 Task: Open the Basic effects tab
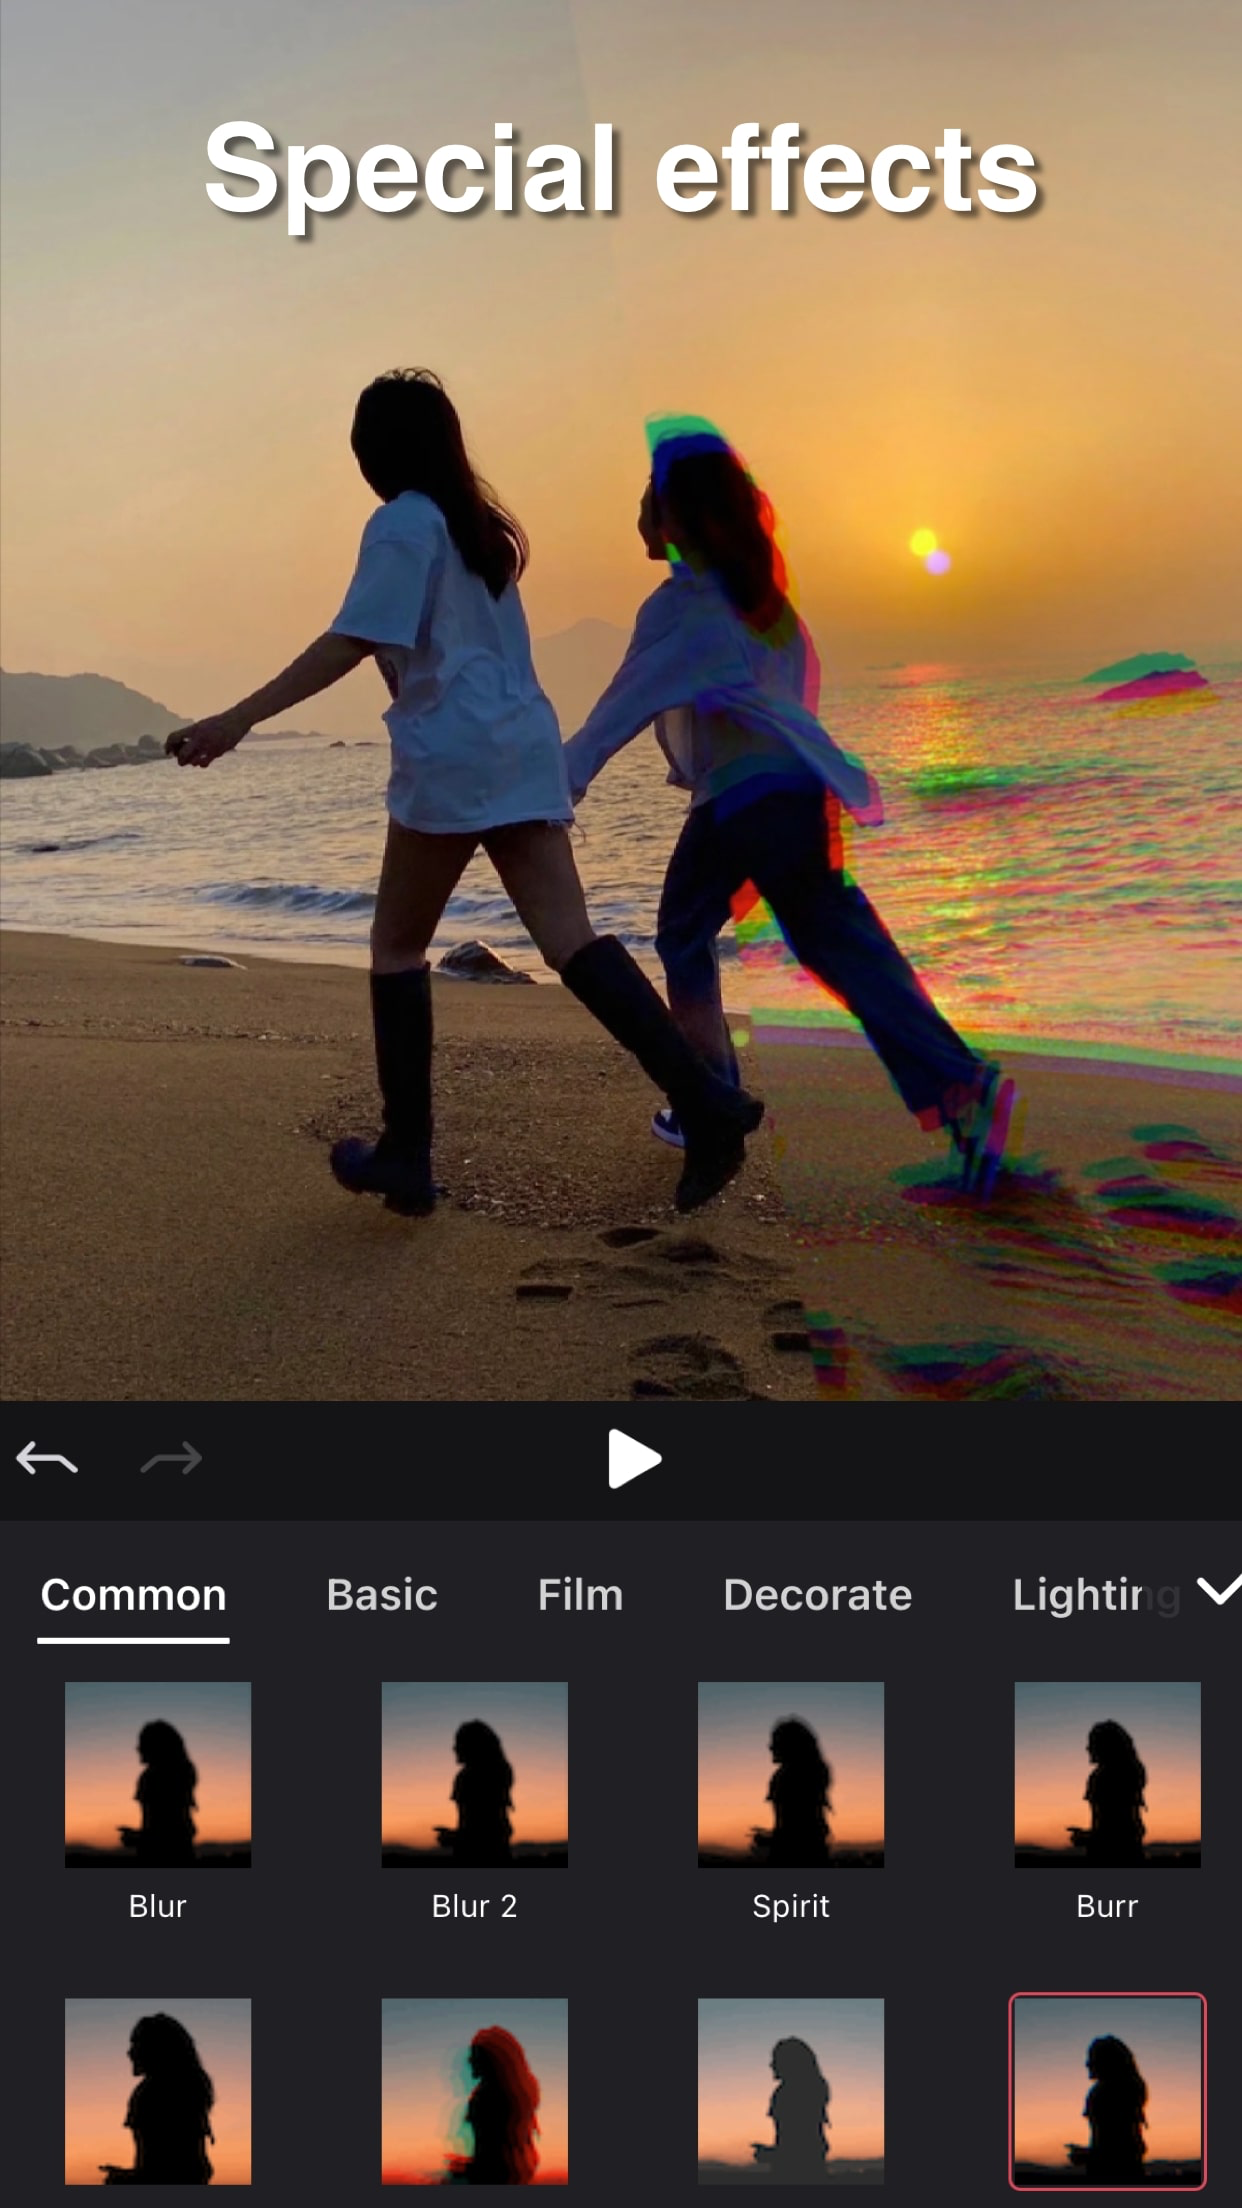(x=382, y=1595)
